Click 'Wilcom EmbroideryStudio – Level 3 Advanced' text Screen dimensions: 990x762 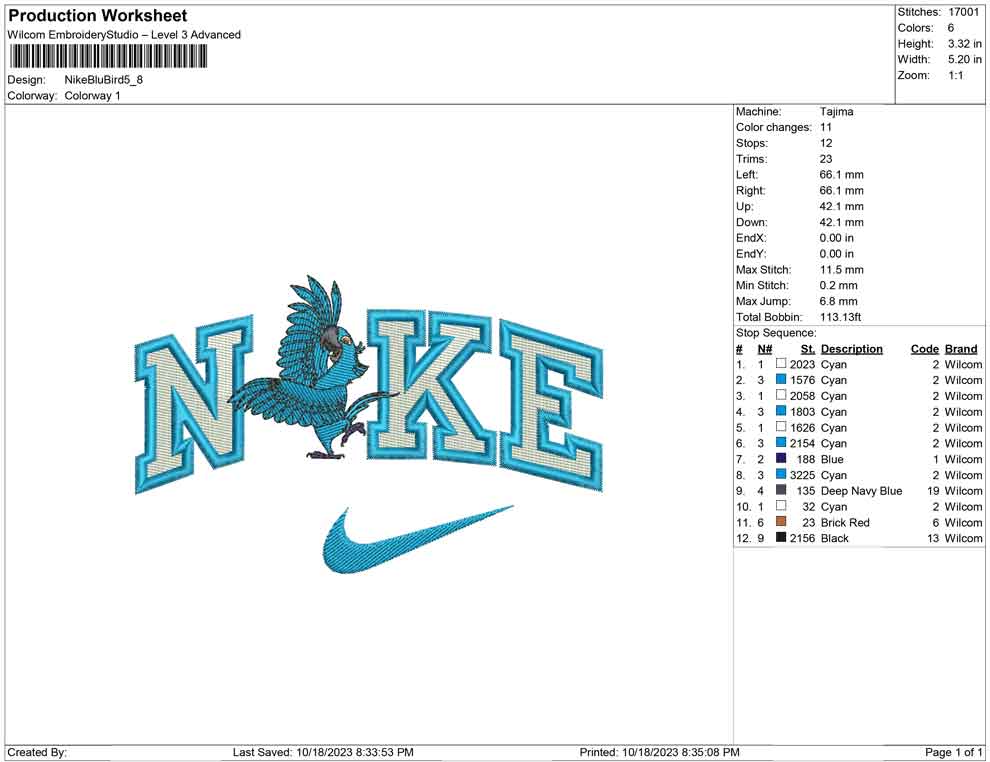124,35
